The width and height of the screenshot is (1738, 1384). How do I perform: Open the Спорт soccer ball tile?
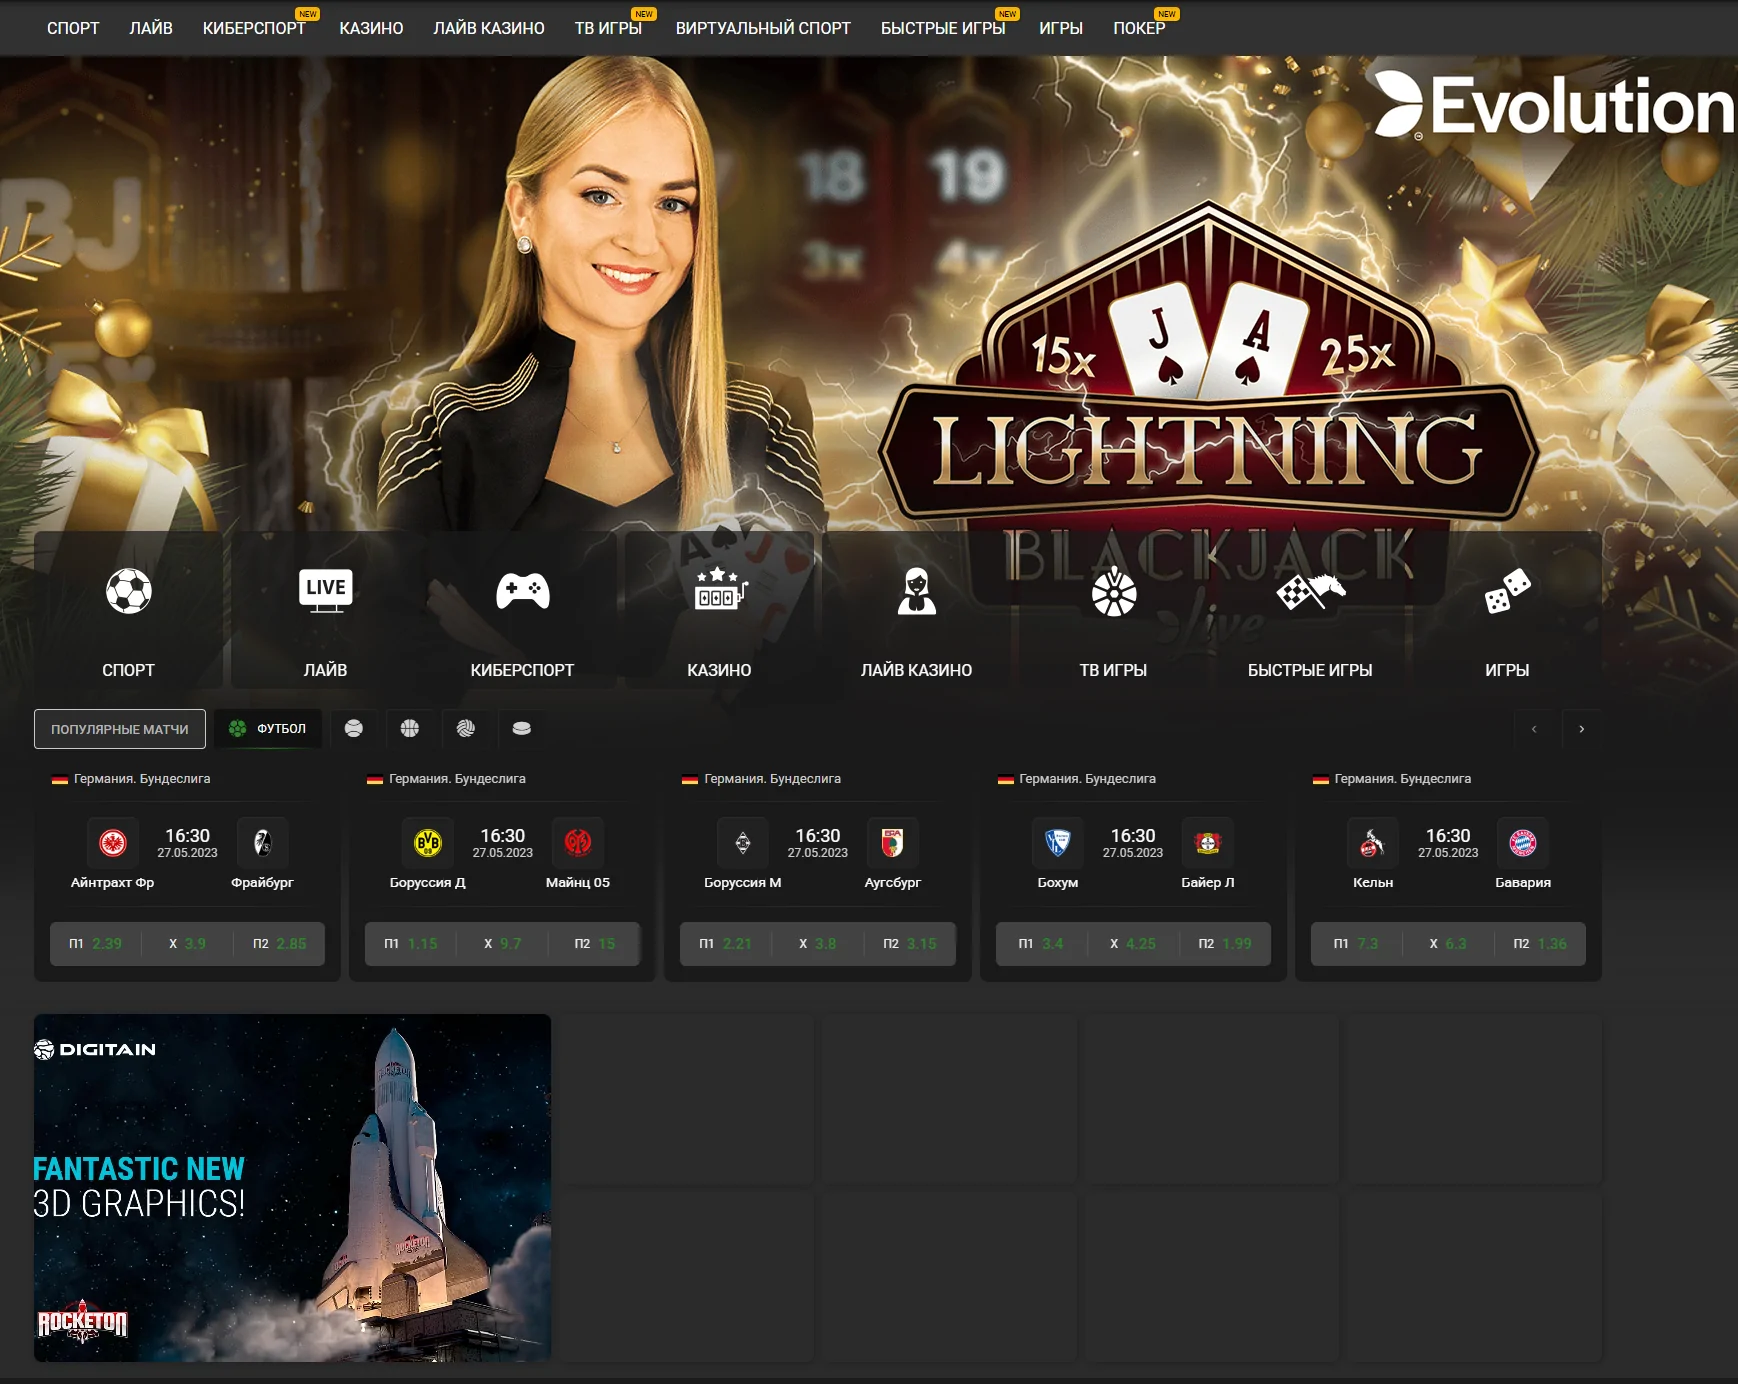click(129, 612)
